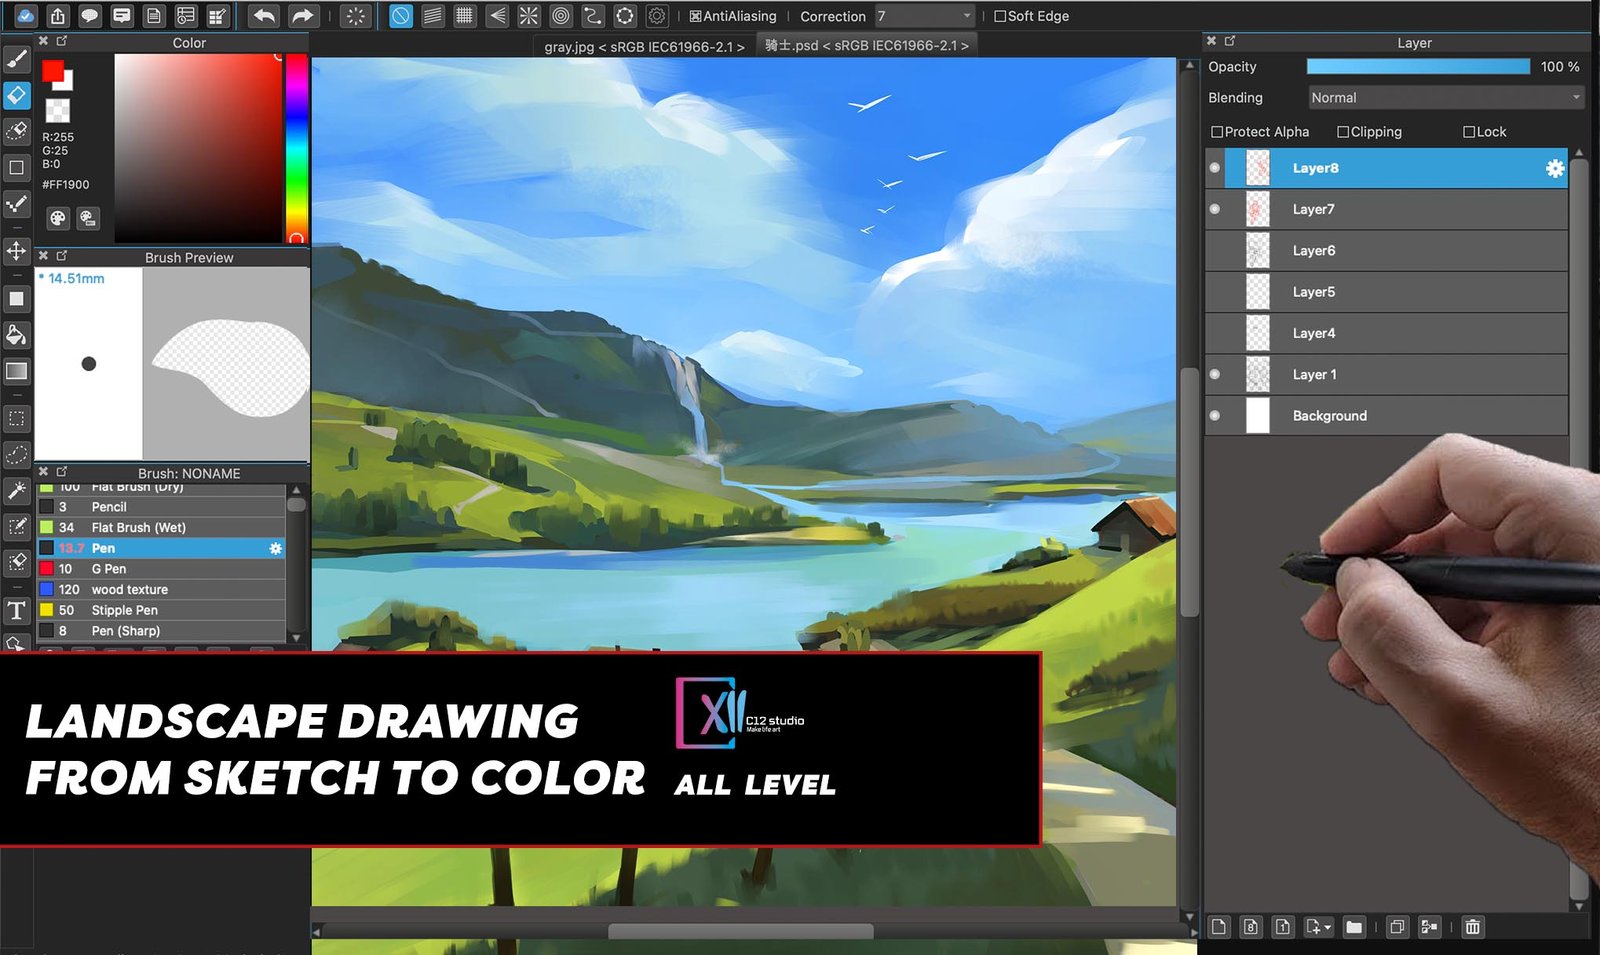The height and width of the screenshot is (955, 1600).
Task: Click the Redo arrow in top toolbar
Action: (x=302, y=16)
